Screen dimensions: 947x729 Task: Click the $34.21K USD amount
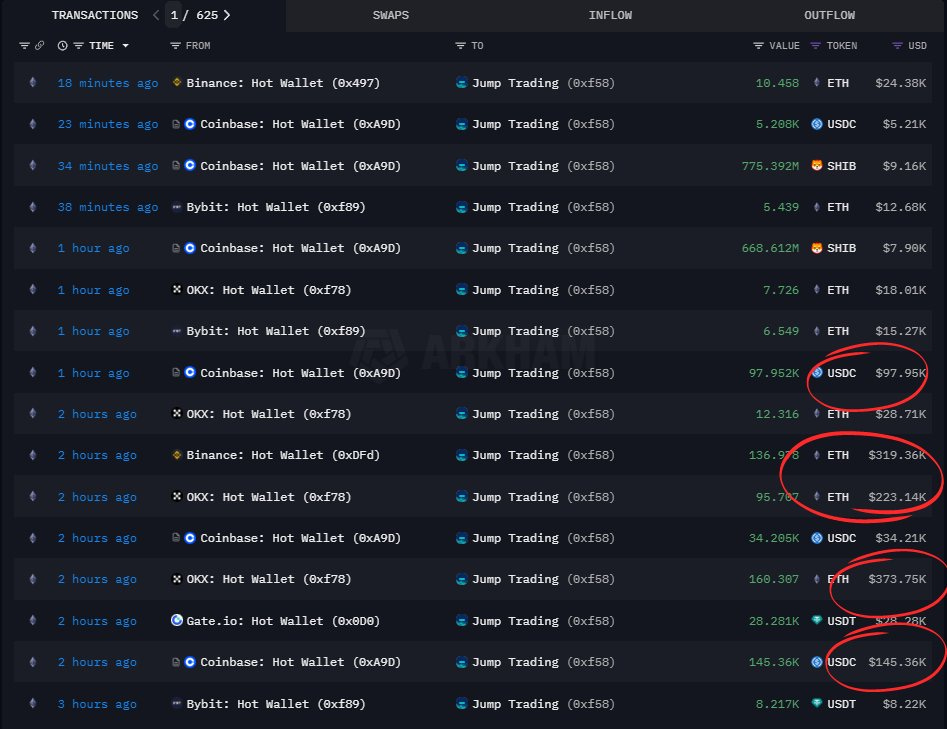point(900,538)
